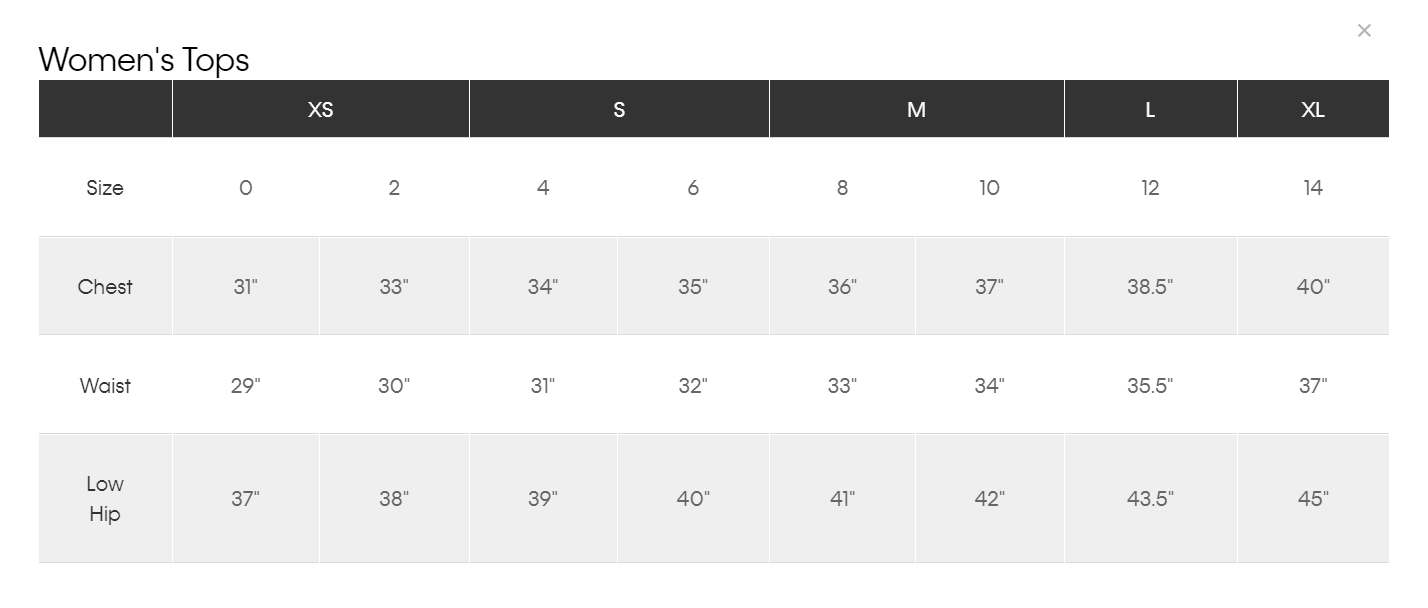Image resolution: width=1428 pixels, height=608 pixels.
Task: Select the XL size column header
Action: click(x=1313, y=109)
